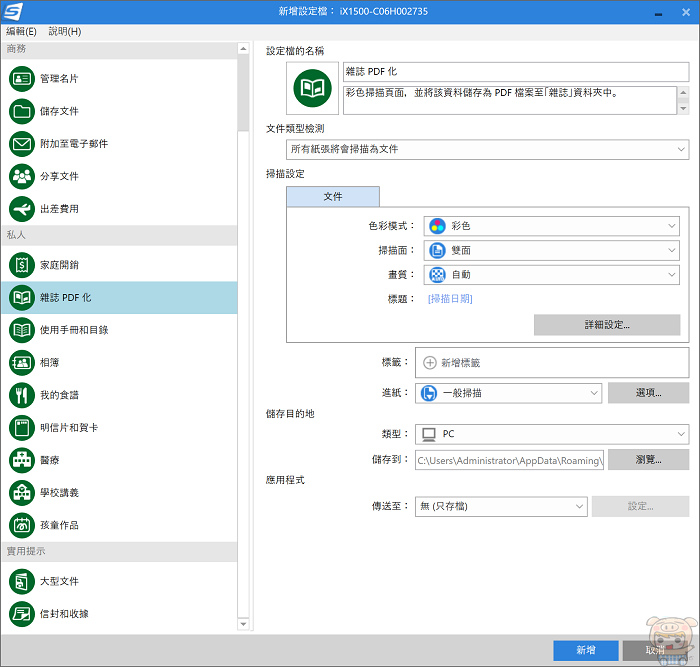Select the 儲存文件 folder icon
Viewport: 700px width, 667px height.
coord(22,111)
